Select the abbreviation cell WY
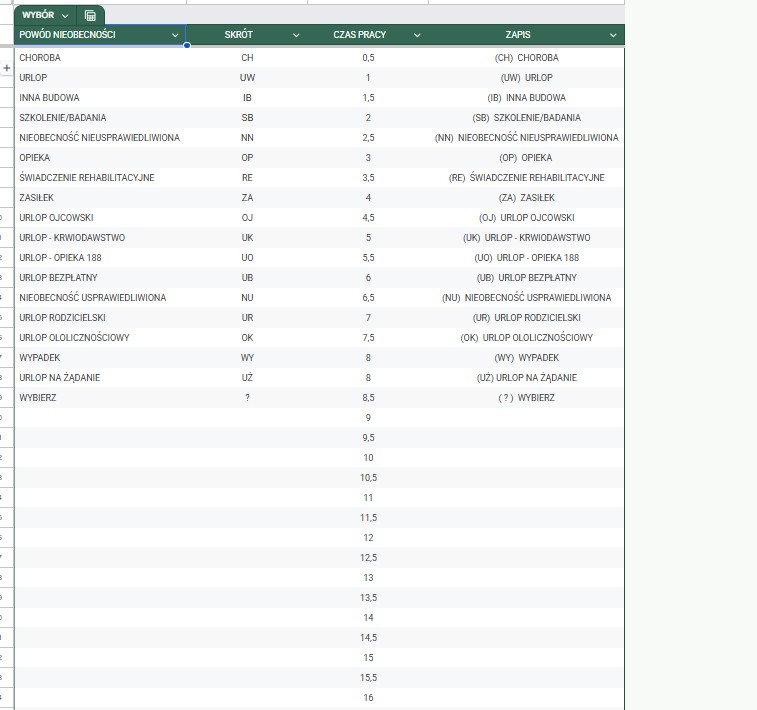The height and width of the screenshot is (710, 757). click(x=247, y=358)
